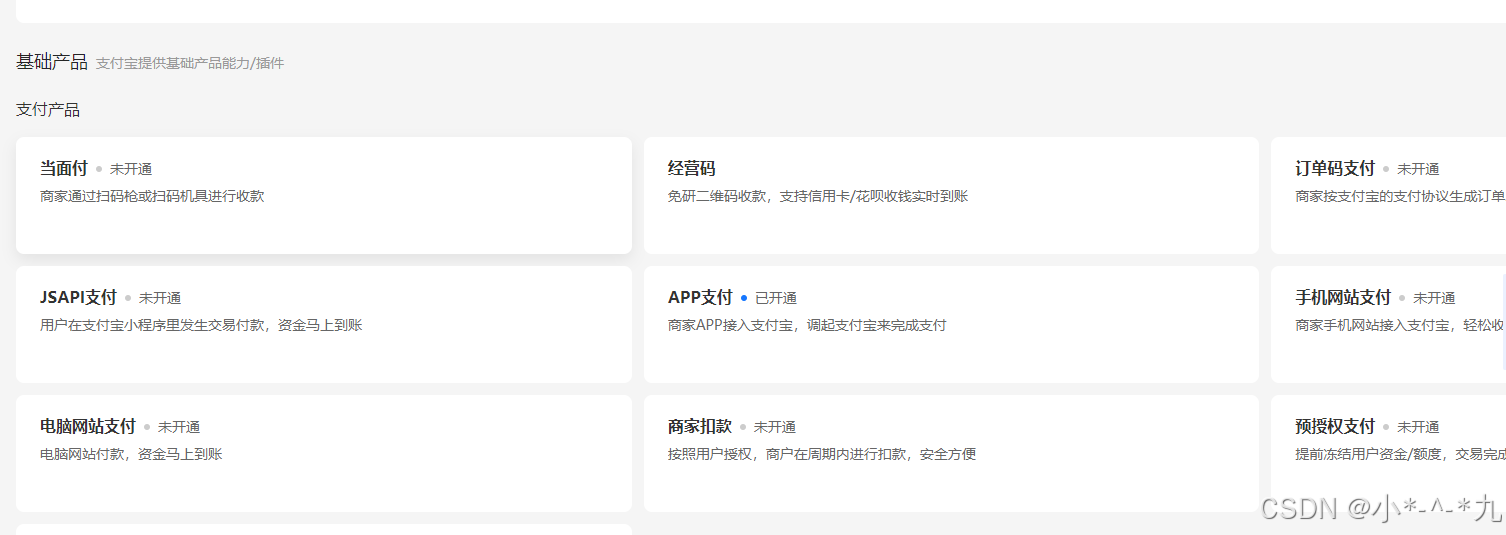Open the JSAPI支付 product card
Screen dimensions: 1506x535
click(x=324, y=324)
